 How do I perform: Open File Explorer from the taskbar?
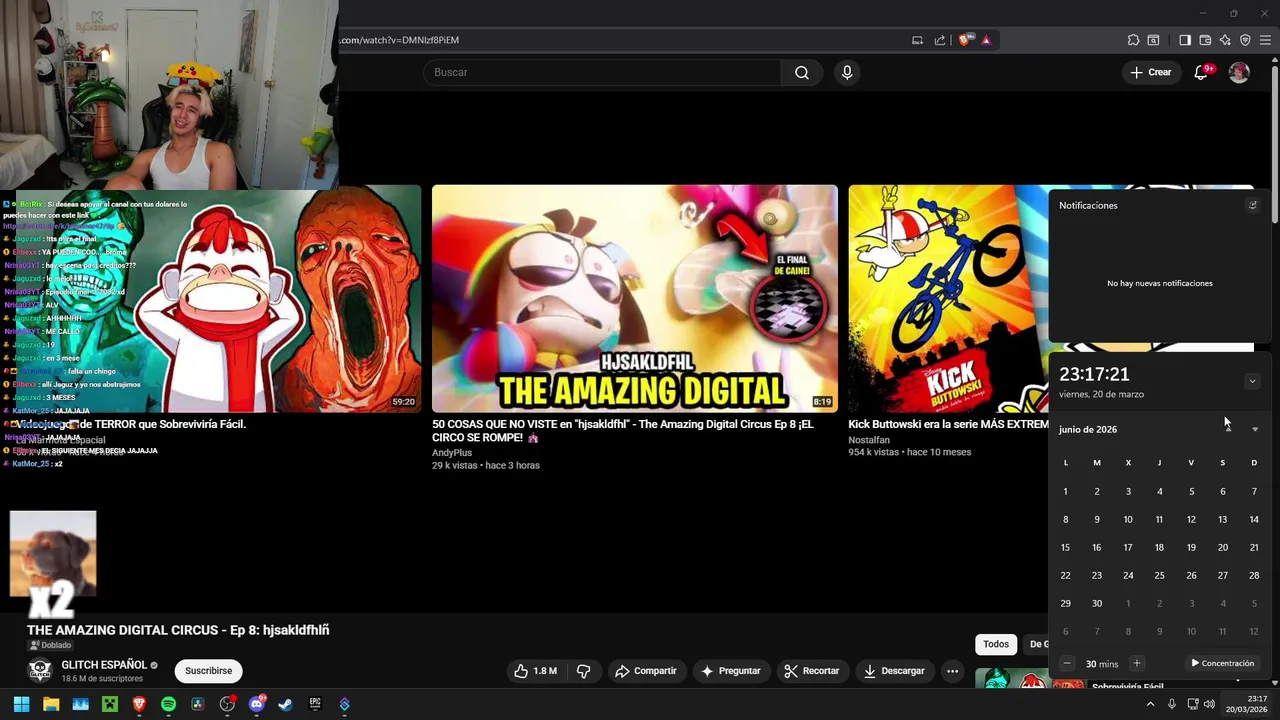pyautogui.click(x=51, y=704)
